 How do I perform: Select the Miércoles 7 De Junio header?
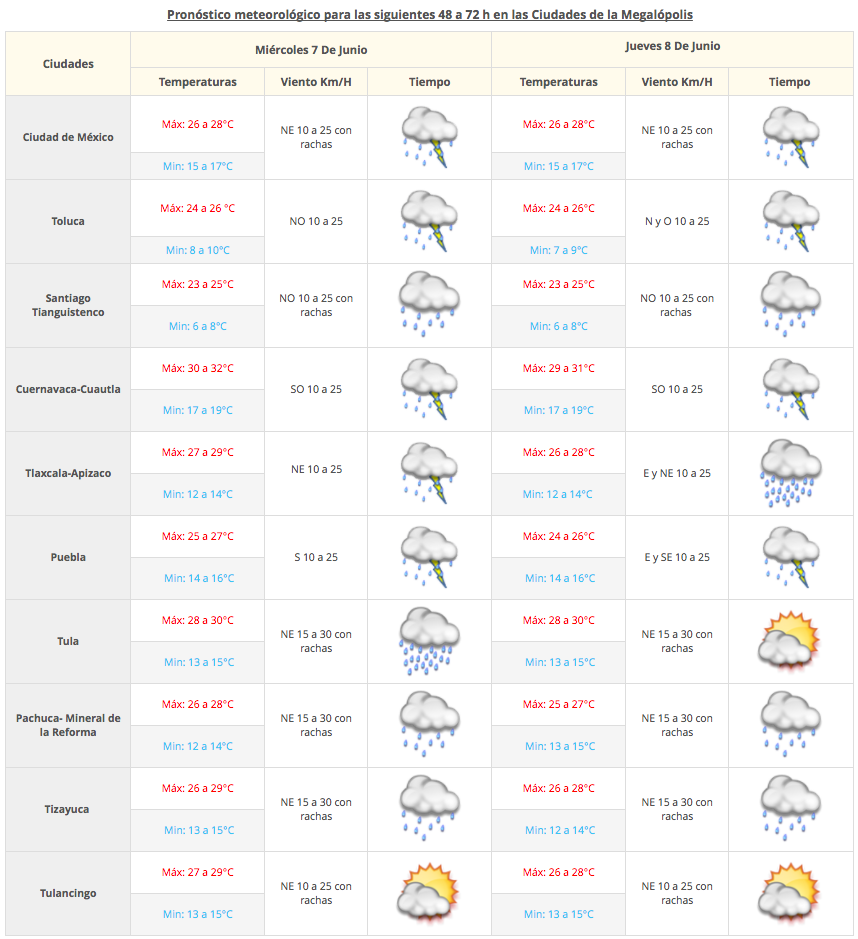click(x=310, y=47)
